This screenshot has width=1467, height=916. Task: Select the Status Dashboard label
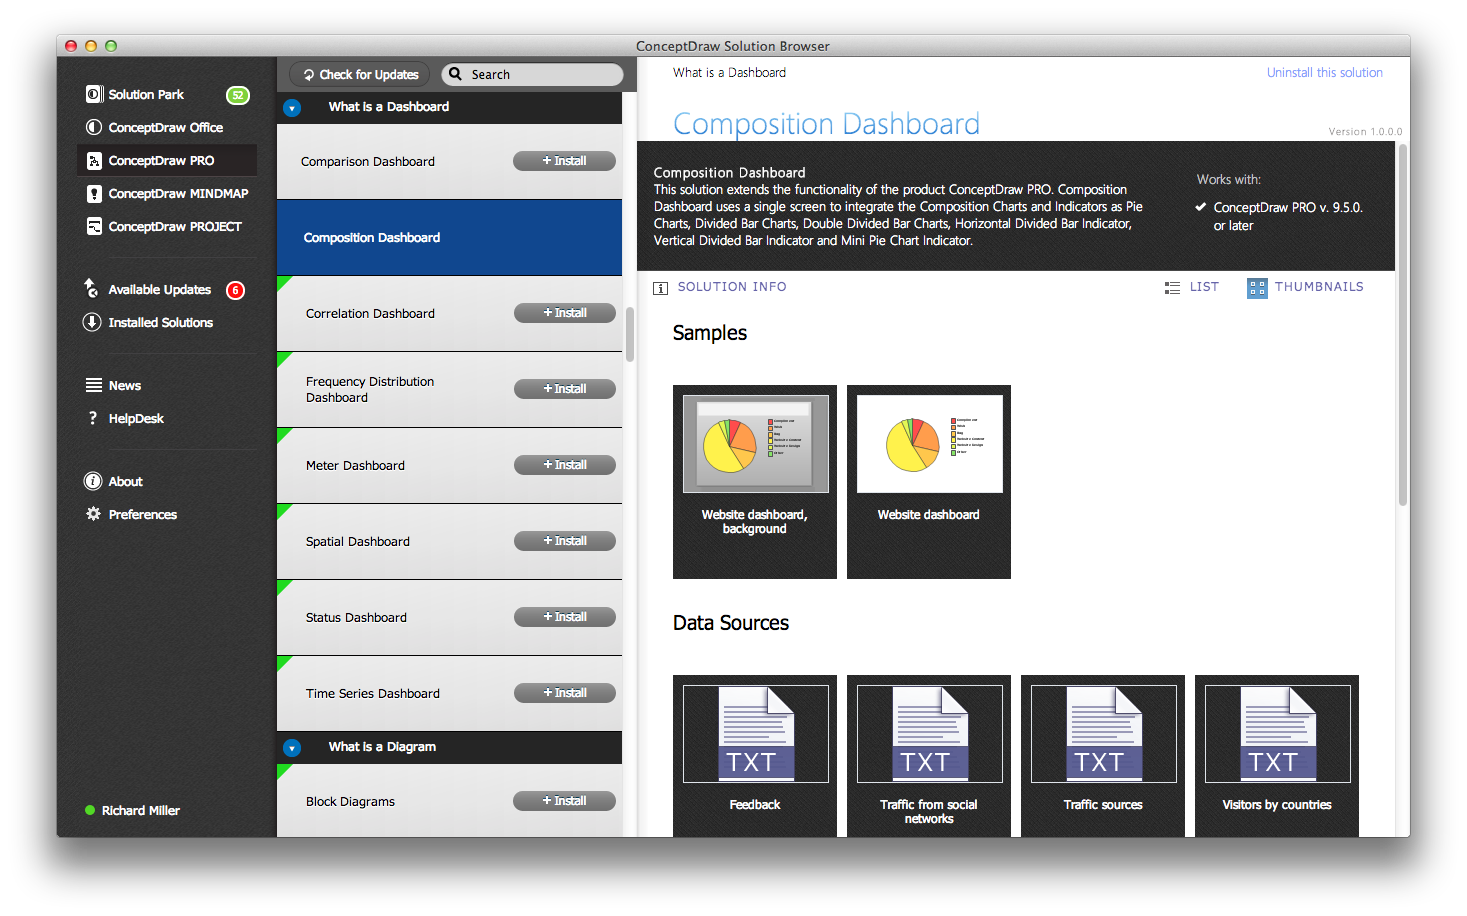tap(356, 618)
